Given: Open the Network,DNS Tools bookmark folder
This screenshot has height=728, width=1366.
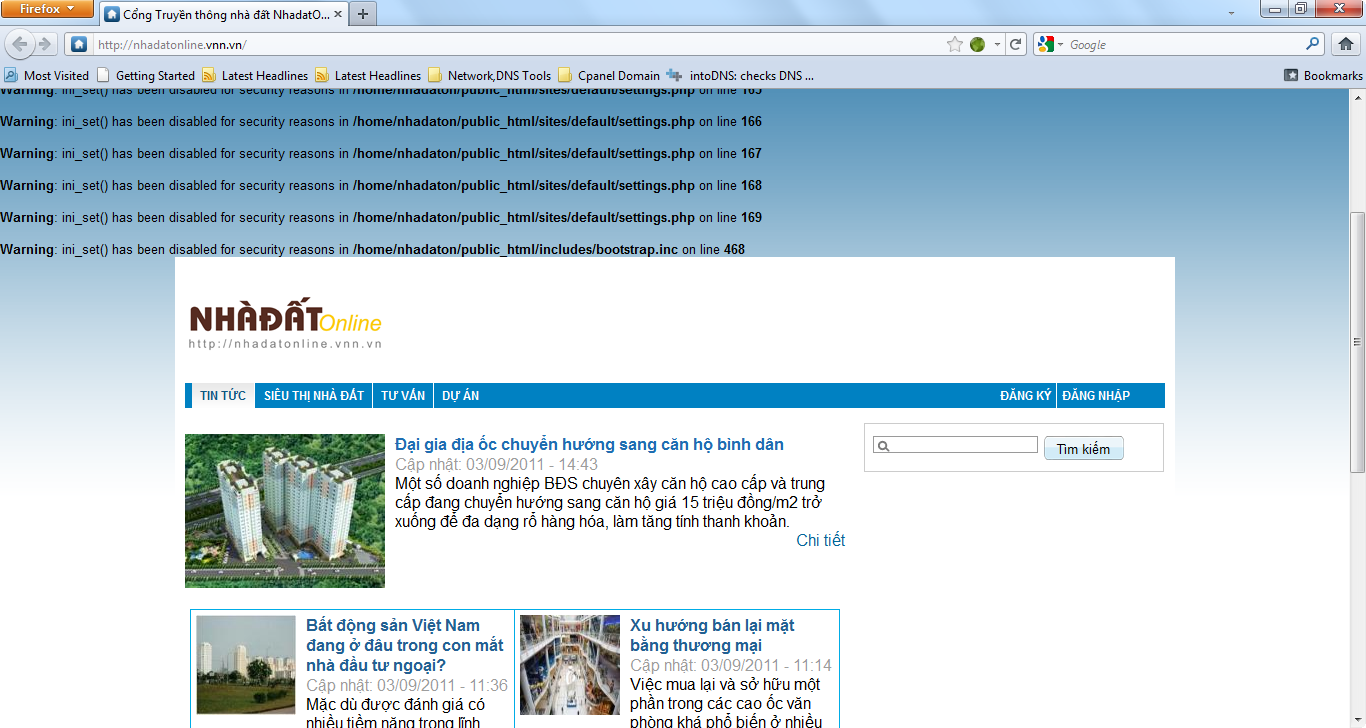Looking at the screenshot, I should (489, 75).
